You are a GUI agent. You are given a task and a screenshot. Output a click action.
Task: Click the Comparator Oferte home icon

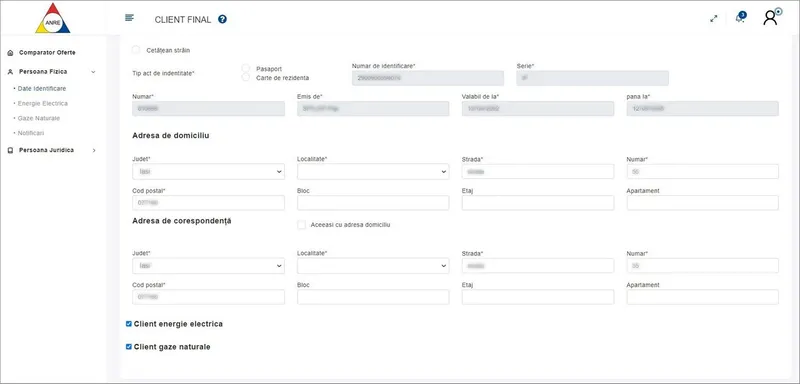(x=10, y=53)
